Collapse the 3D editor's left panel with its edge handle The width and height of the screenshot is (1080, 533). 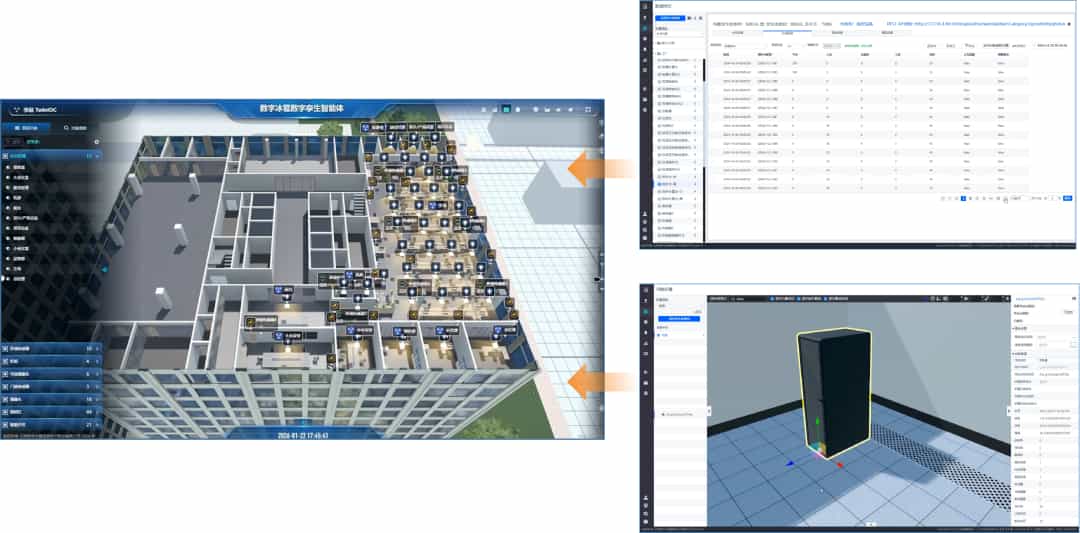[709, 412]
